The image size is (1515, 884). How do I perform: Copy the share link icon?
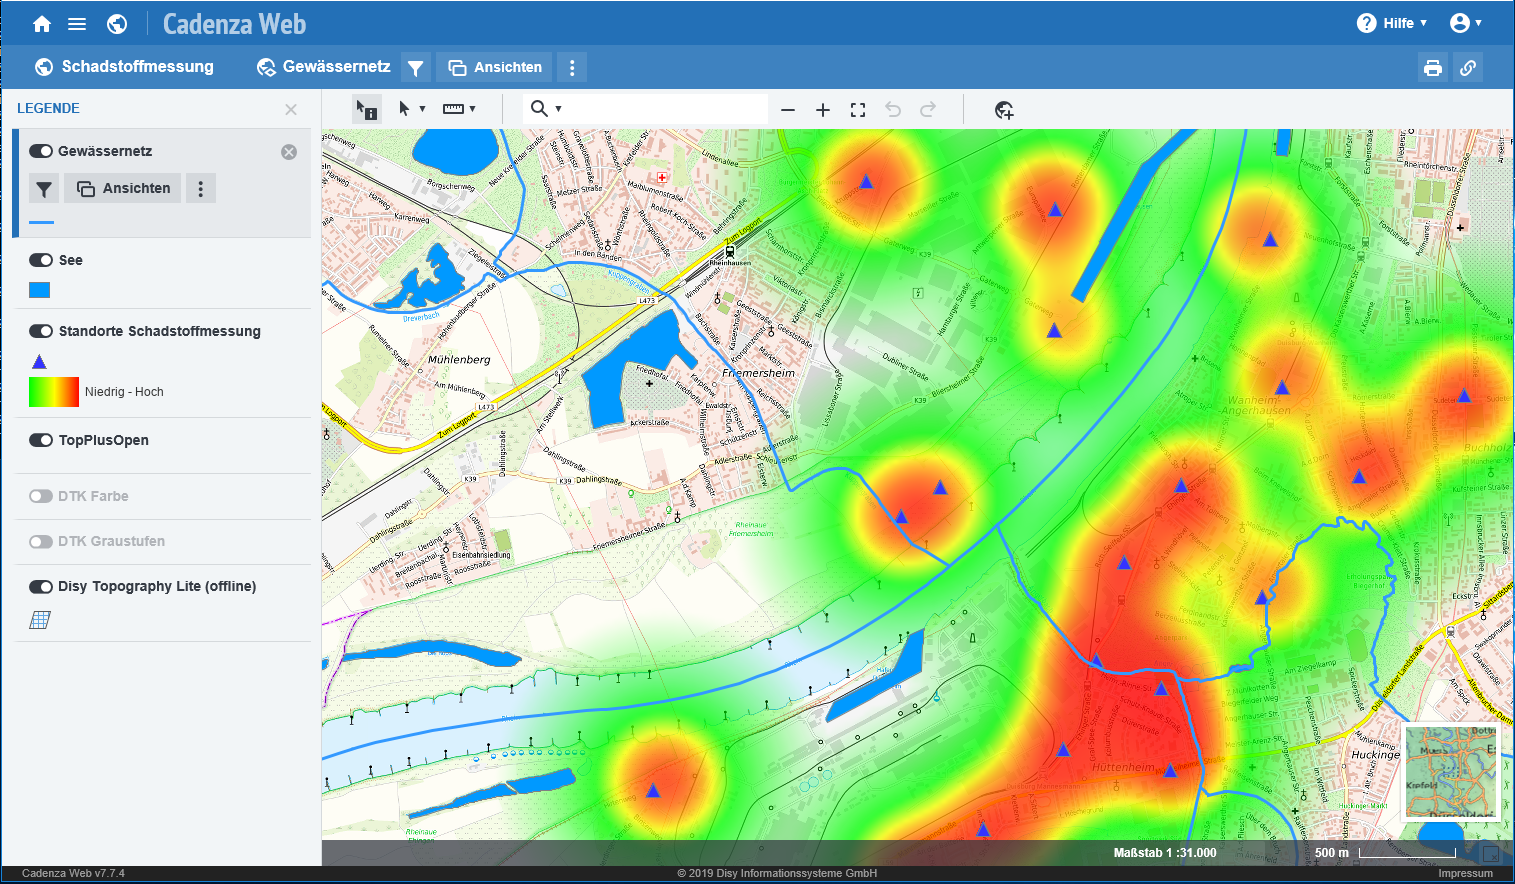click(1468, 68)
